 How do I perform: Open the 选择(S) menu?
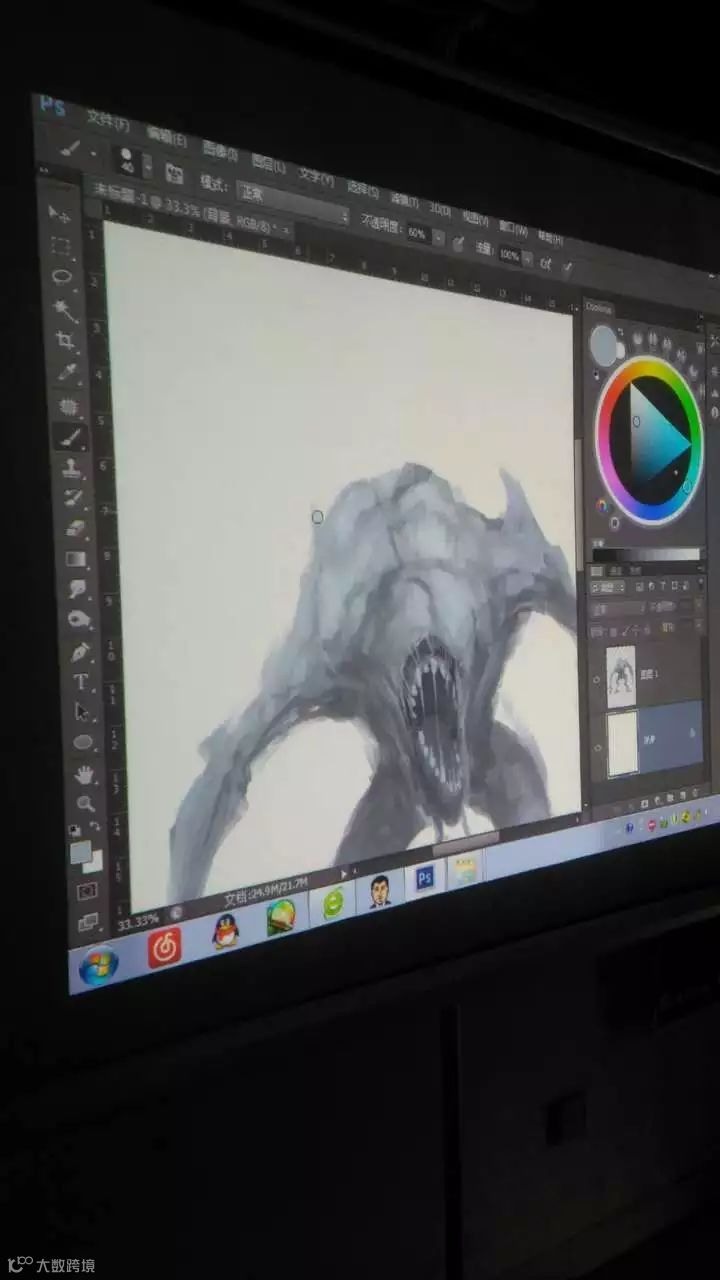[362, 189]
